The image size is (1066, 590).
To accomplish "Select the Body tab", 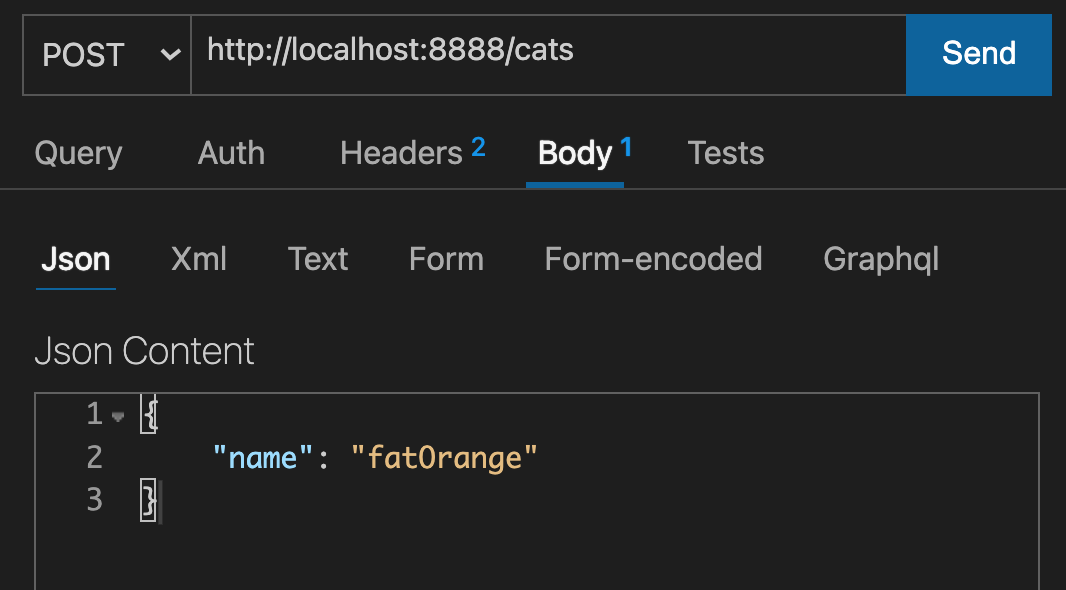I will coord(584,153).
